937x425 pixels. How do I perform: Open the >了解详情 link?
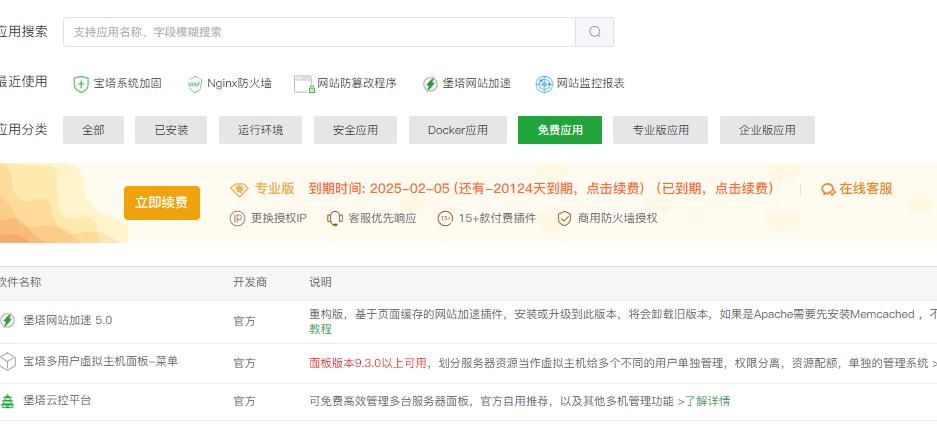(x=704, y=401)
